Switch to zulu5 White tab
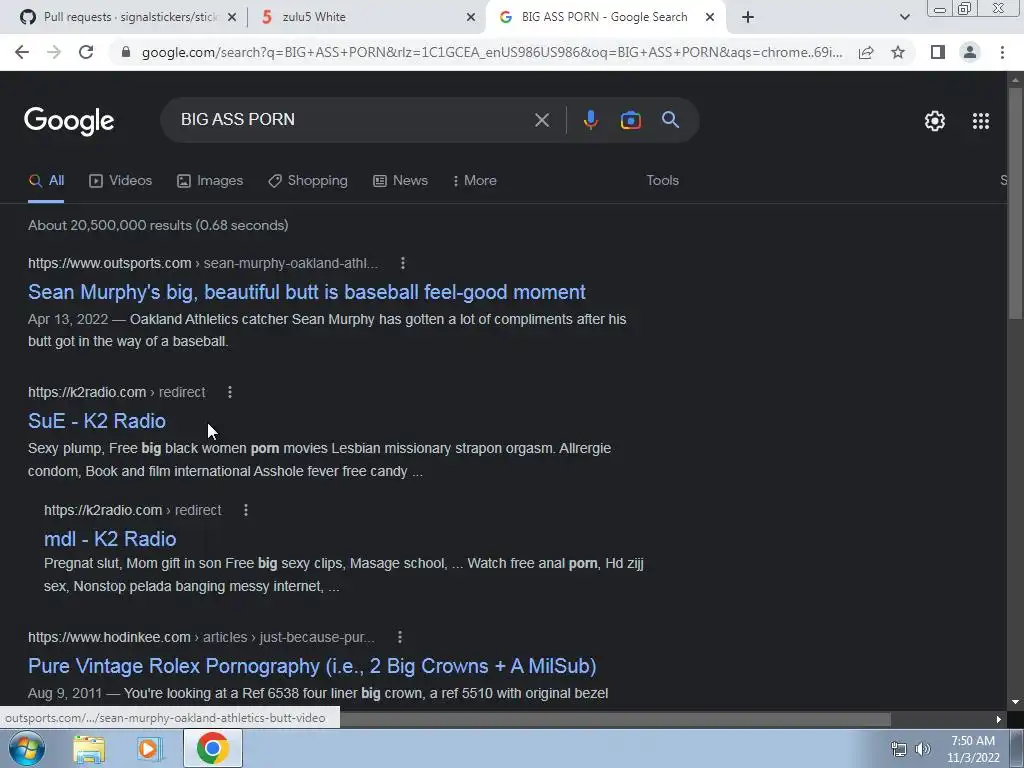The height and width of the screenshot is (768, 1024). coord(313,17)
